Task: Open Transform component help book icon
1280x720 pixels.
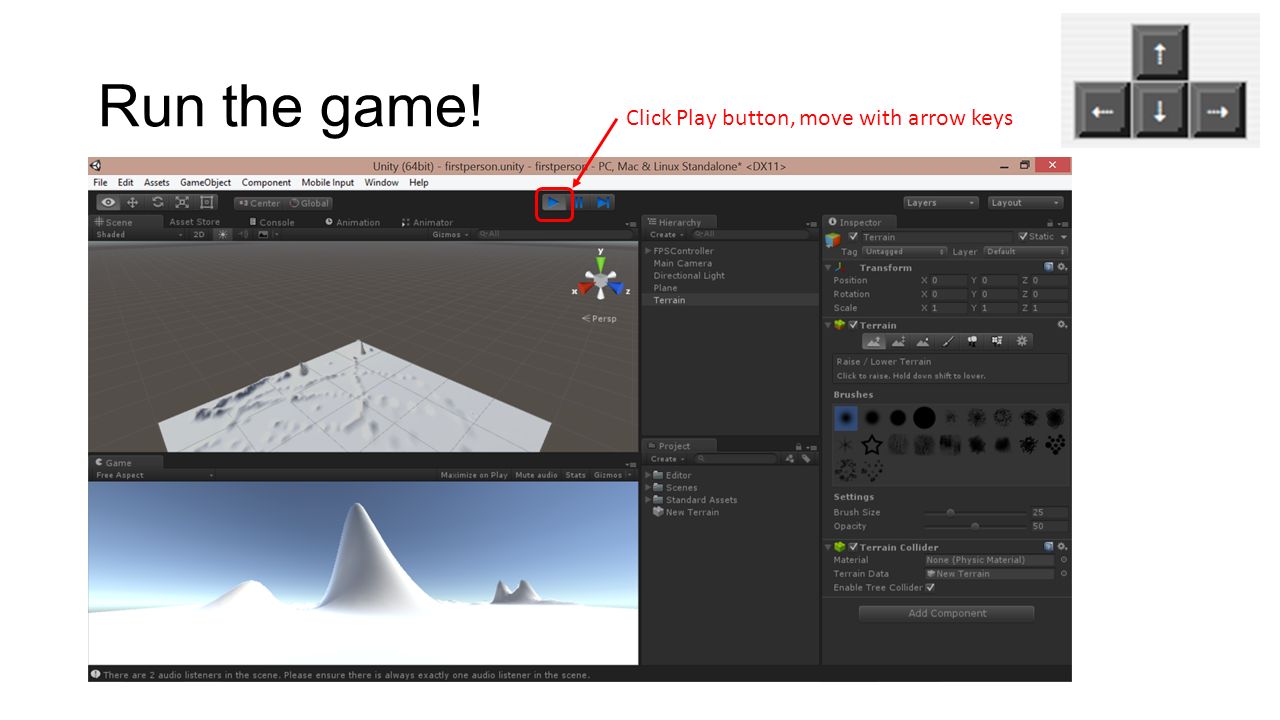Action: point(1049,267)
